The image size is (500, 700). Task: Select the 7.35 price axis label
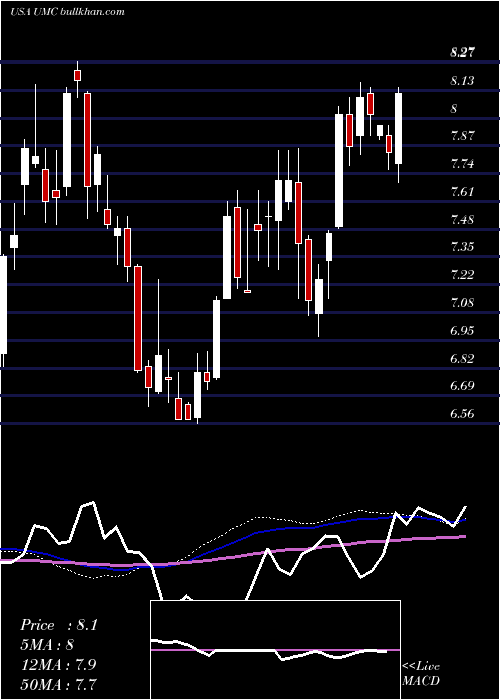[462, 247]
